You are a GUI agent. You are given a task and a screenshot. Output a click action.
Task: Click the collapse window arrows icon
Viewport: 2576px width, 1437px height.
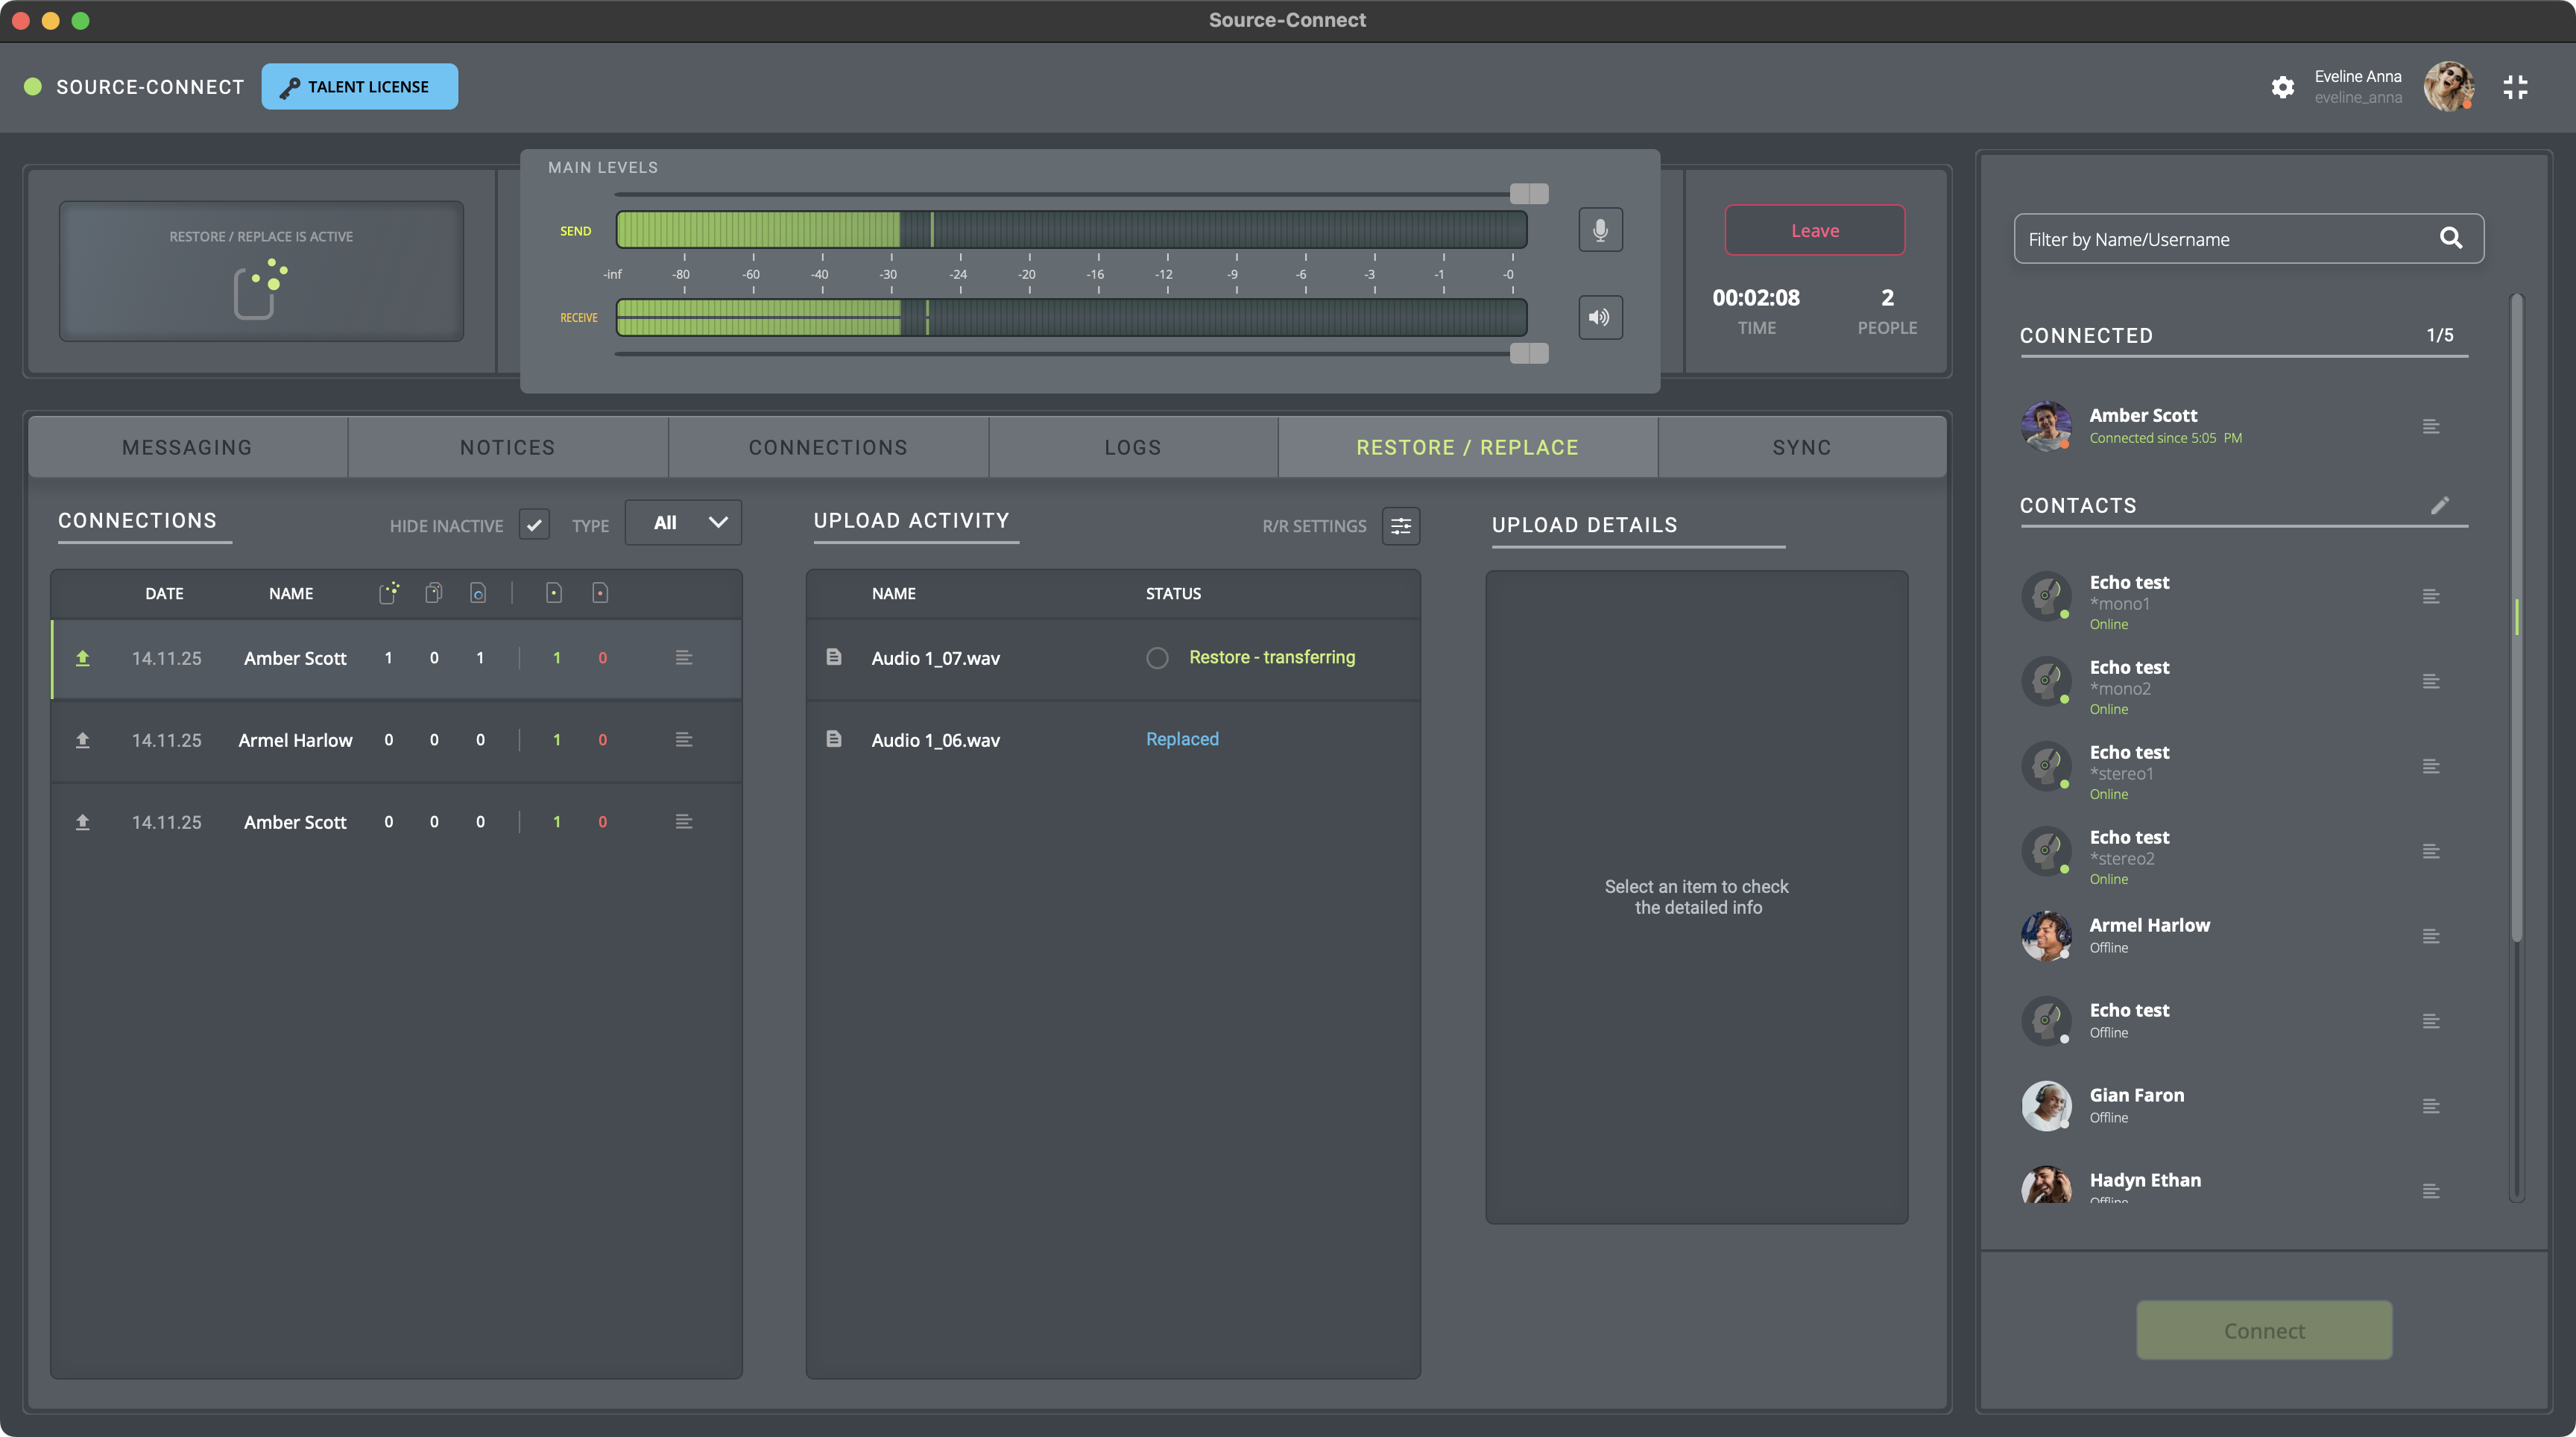coord(2515,87)
